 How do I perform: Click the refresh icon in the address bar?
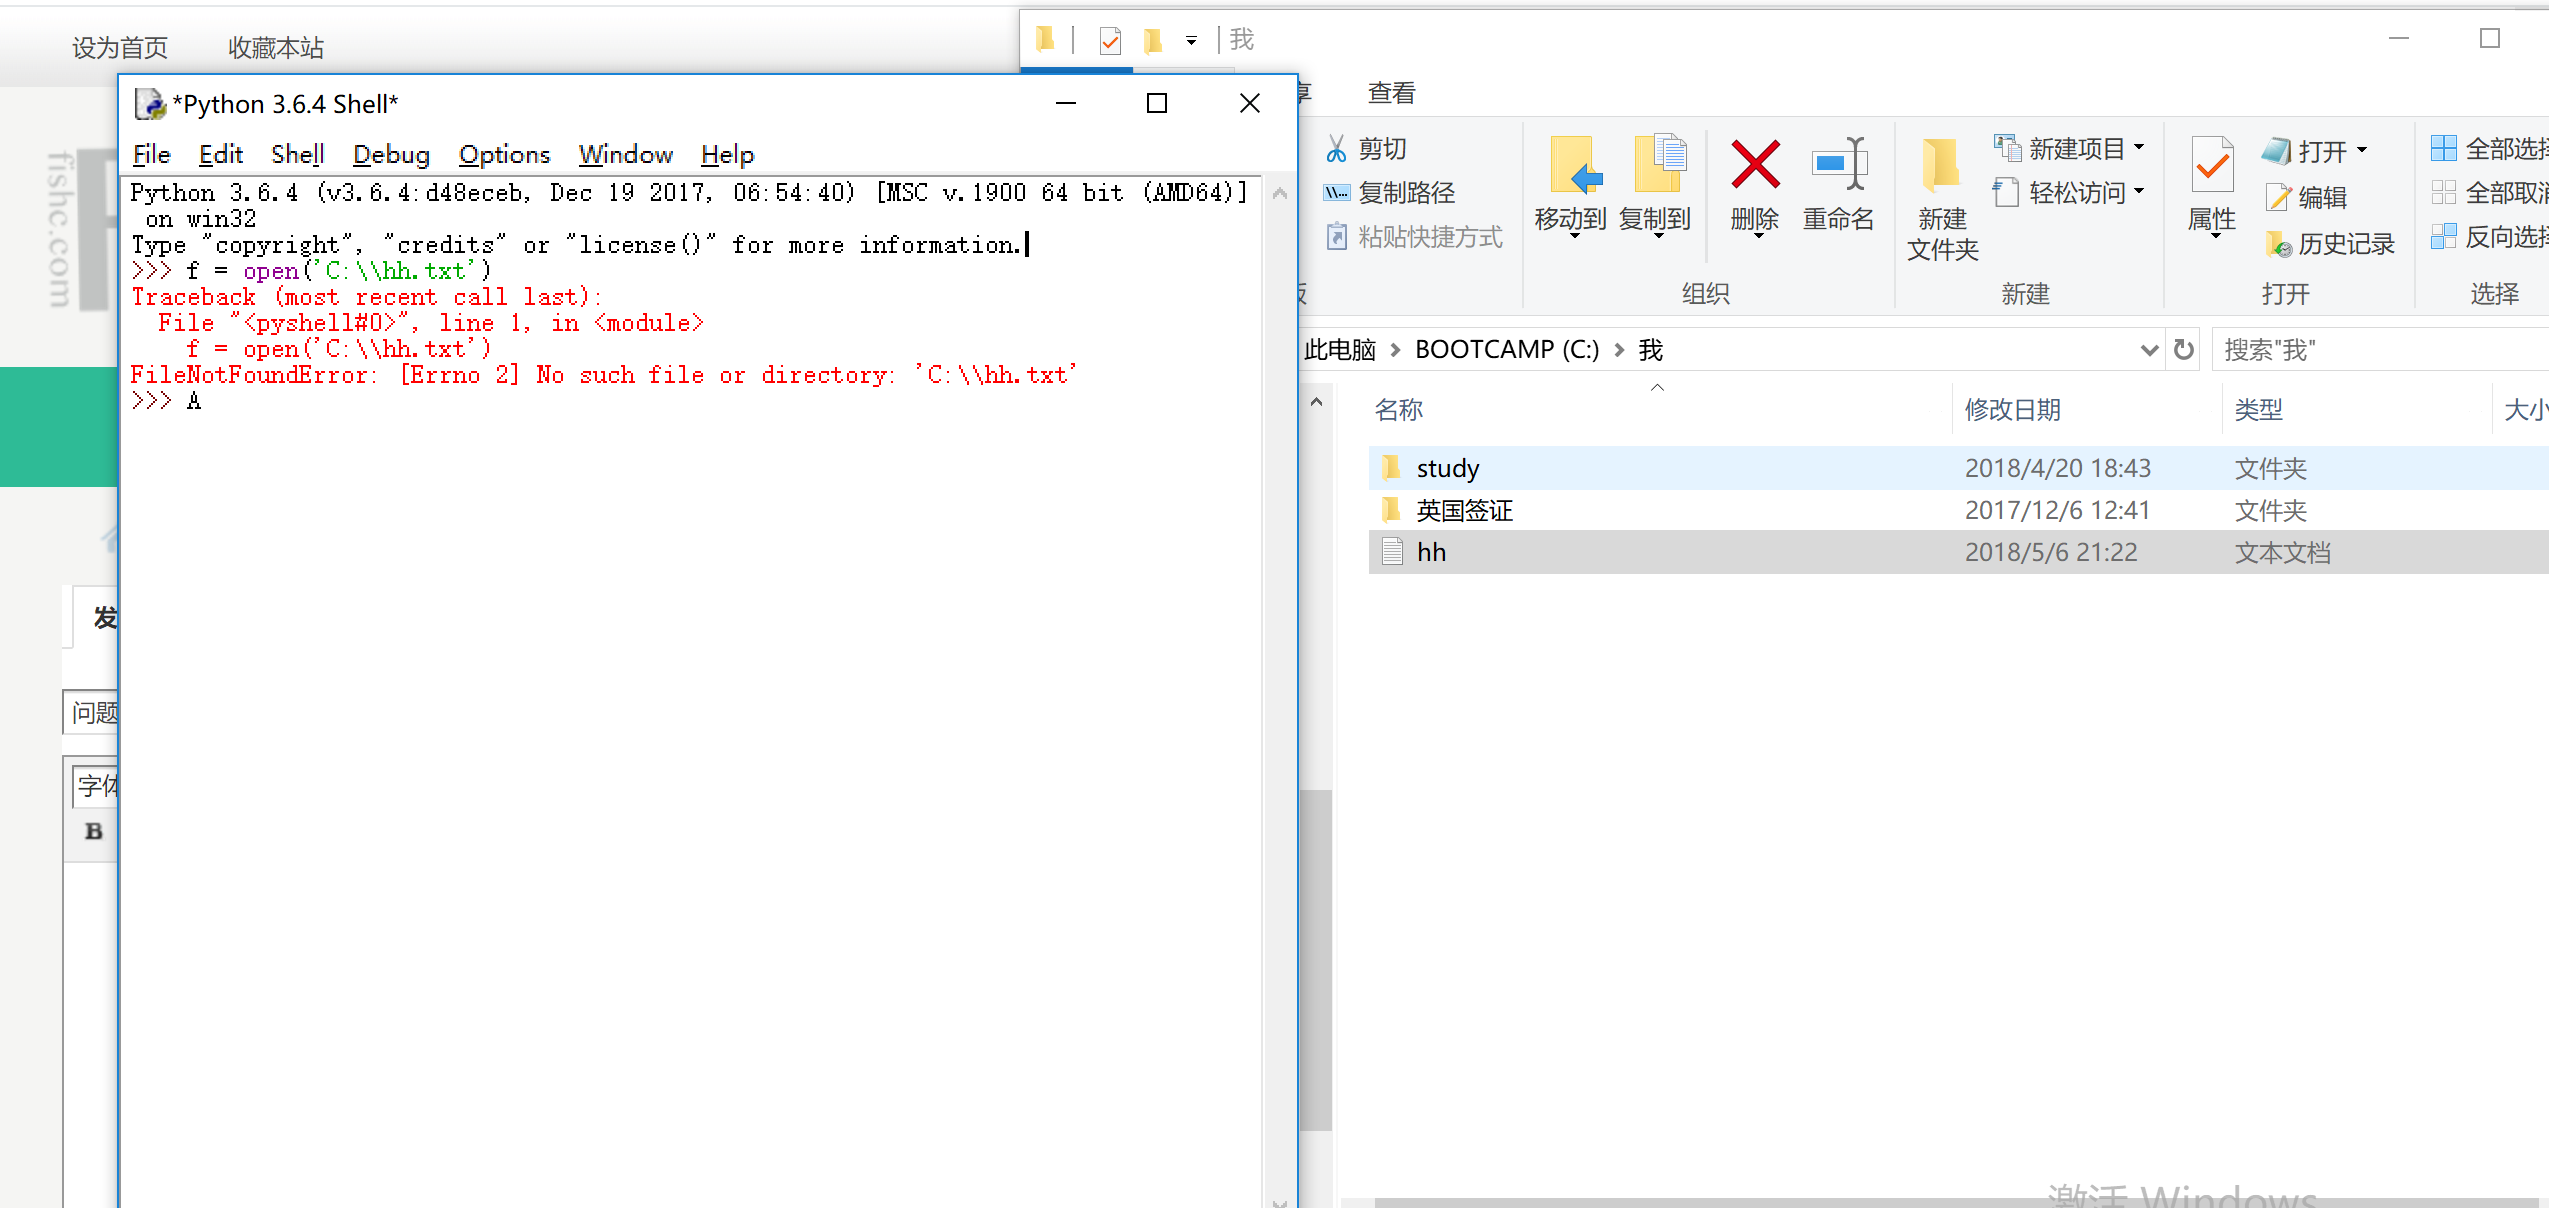(2184, 349)
